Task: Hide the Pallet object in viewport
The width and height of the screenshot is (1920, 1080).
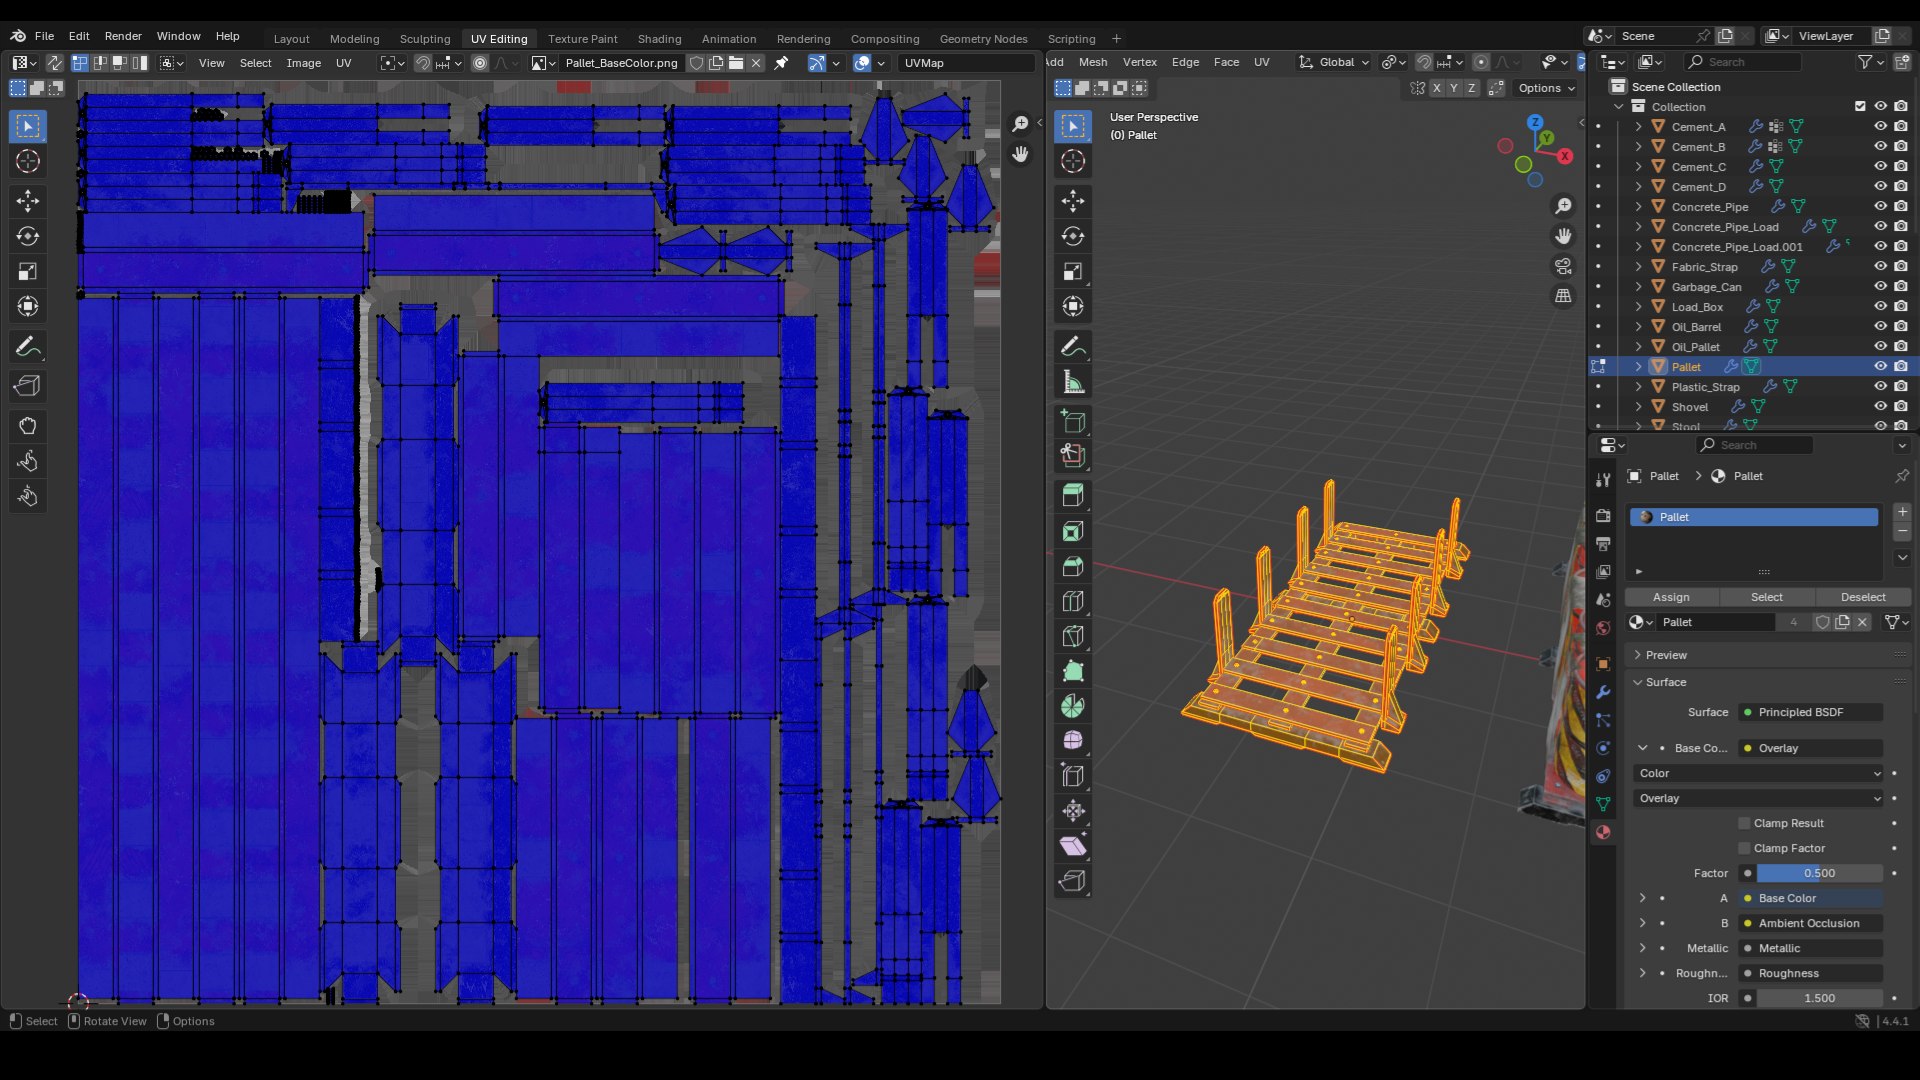Action: click(1880, 367)
